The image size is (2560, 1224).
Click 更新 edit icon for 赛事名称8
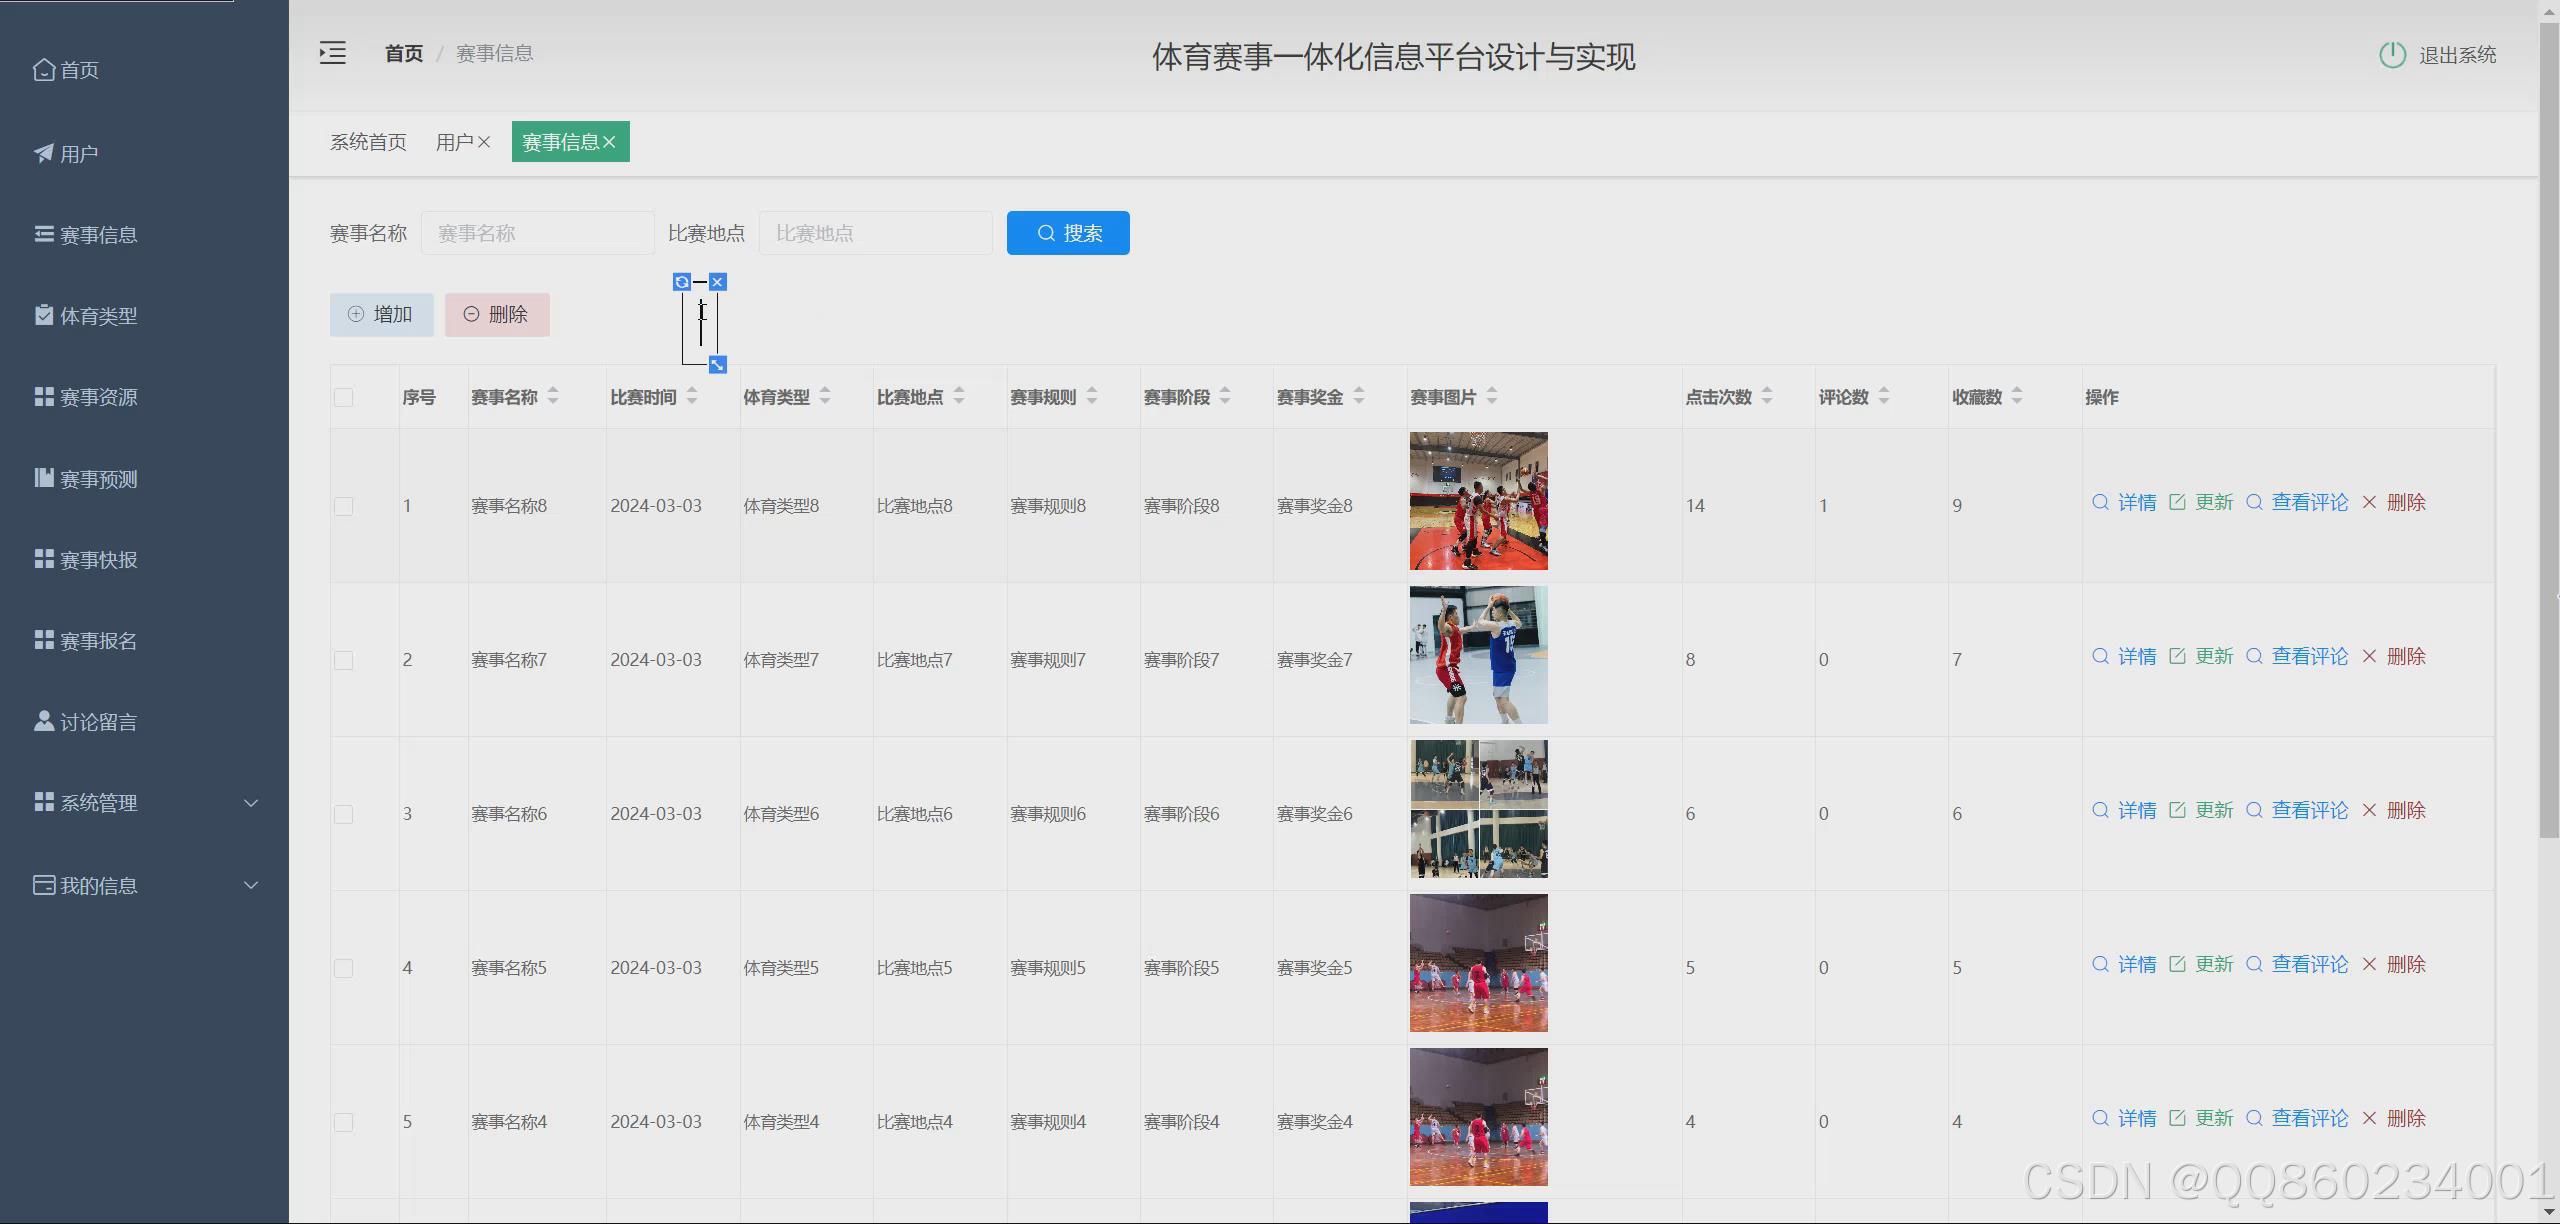coord(2177,502)
